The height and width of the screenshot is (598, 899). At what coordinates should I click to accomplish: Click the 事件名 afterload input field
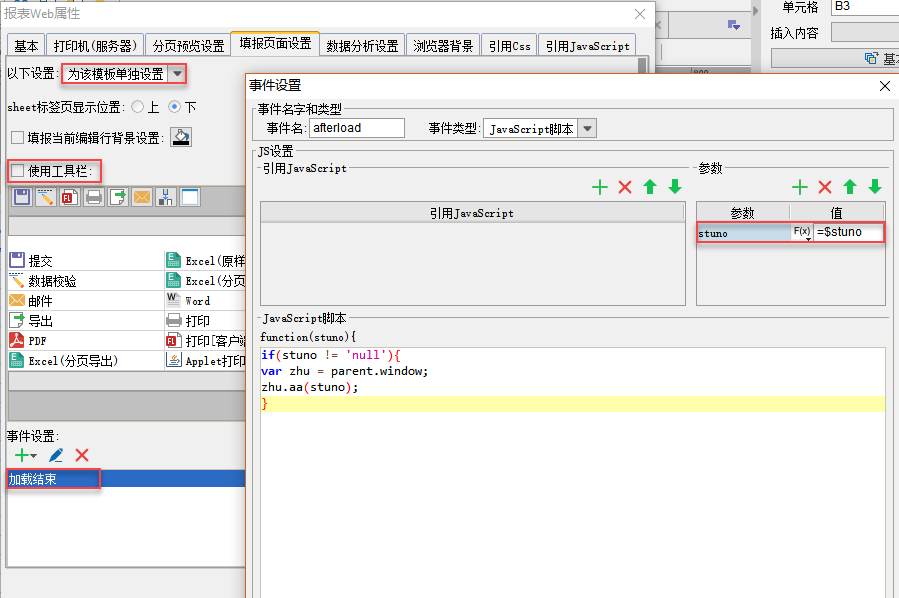pyautogui.click(x=357, y=128)
